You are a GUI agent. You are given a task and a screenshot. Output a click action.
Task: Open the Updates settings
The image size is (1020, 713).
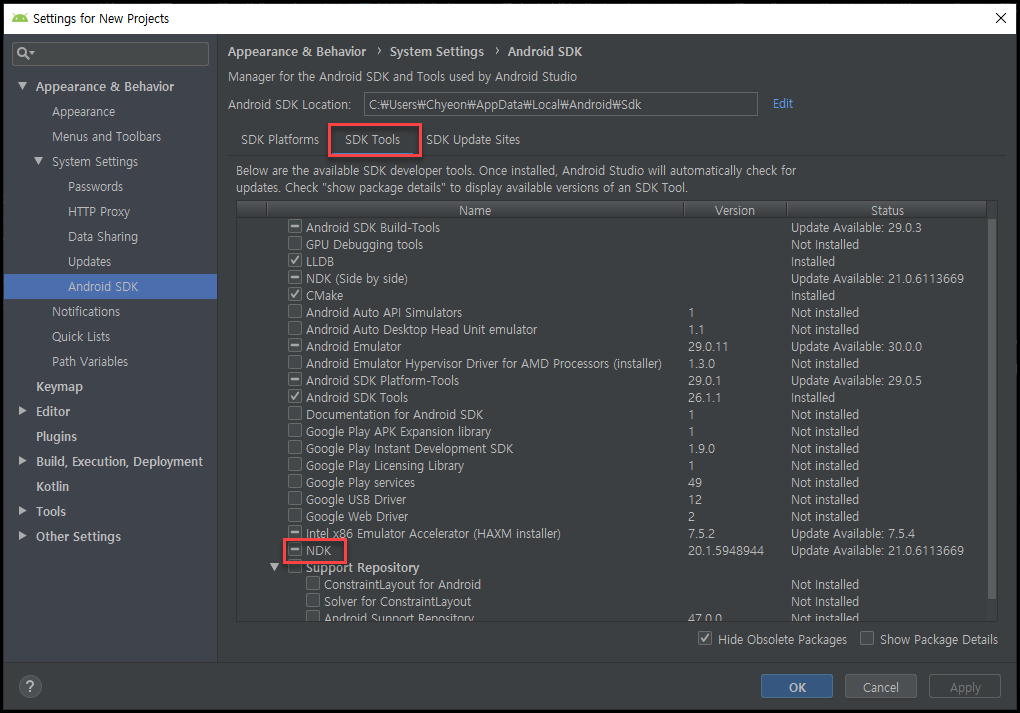(89, 262)
